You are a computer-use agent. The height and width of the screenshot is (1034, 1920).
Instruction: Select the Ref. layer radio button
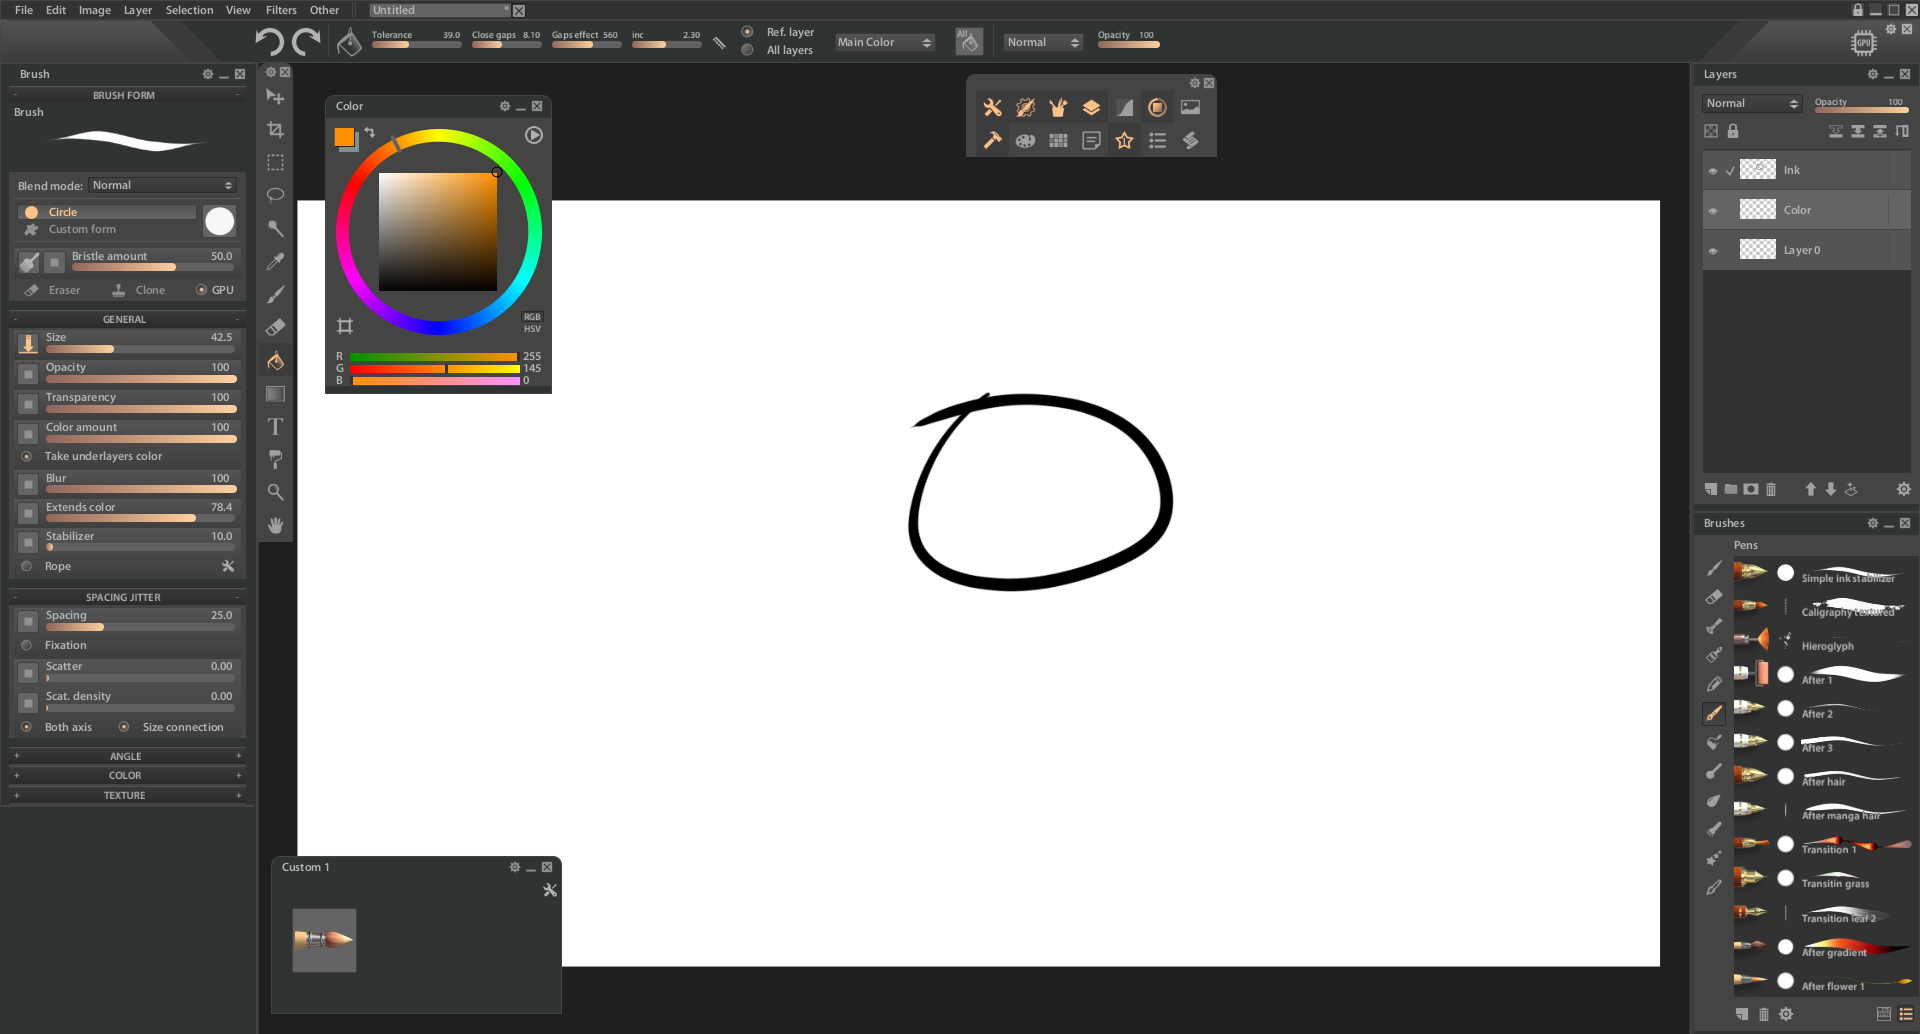[x=747, y=32]
